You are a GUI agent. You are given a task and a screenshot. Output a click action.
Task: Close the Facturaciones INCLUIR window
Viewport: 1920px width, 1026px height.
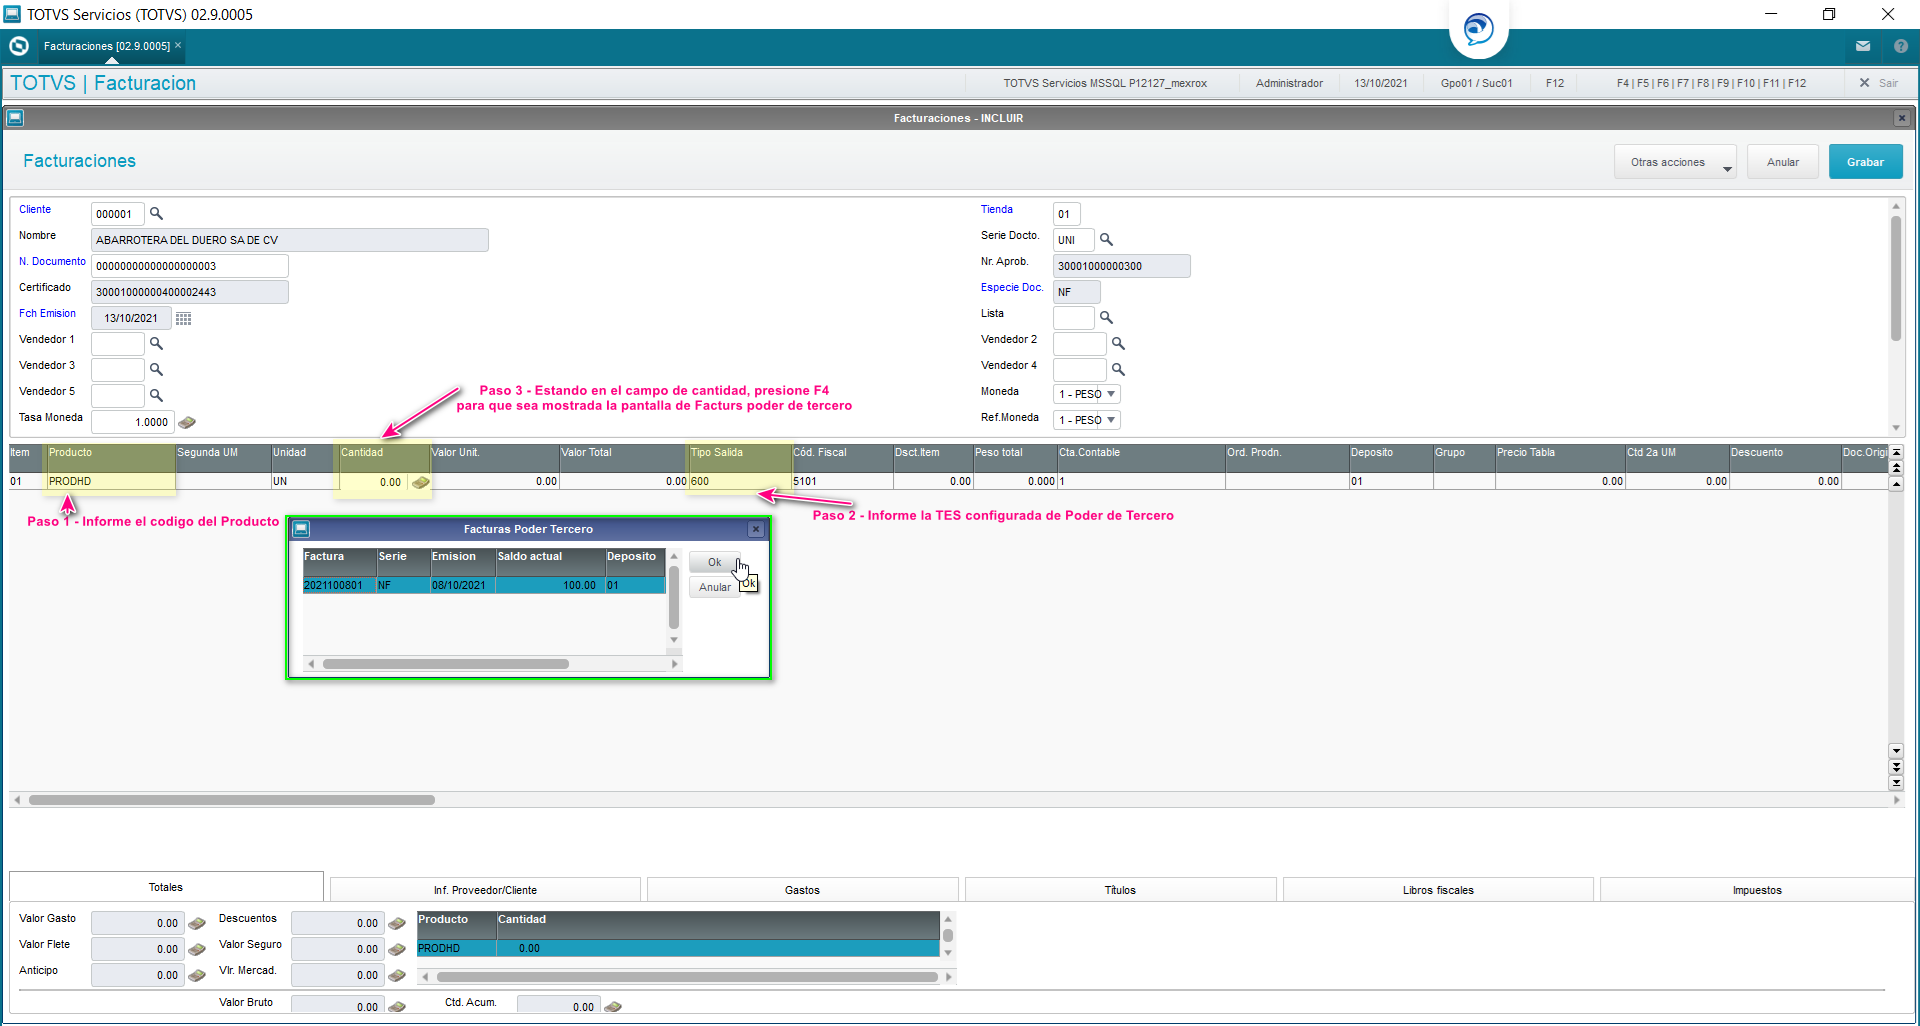click(x=1902, y=118)
